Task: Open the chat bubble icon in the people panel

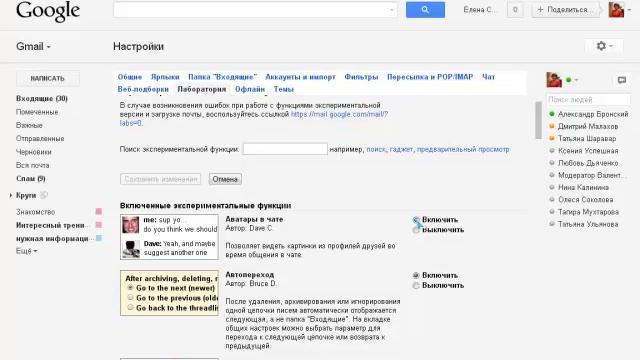Action: click(622, 80)
